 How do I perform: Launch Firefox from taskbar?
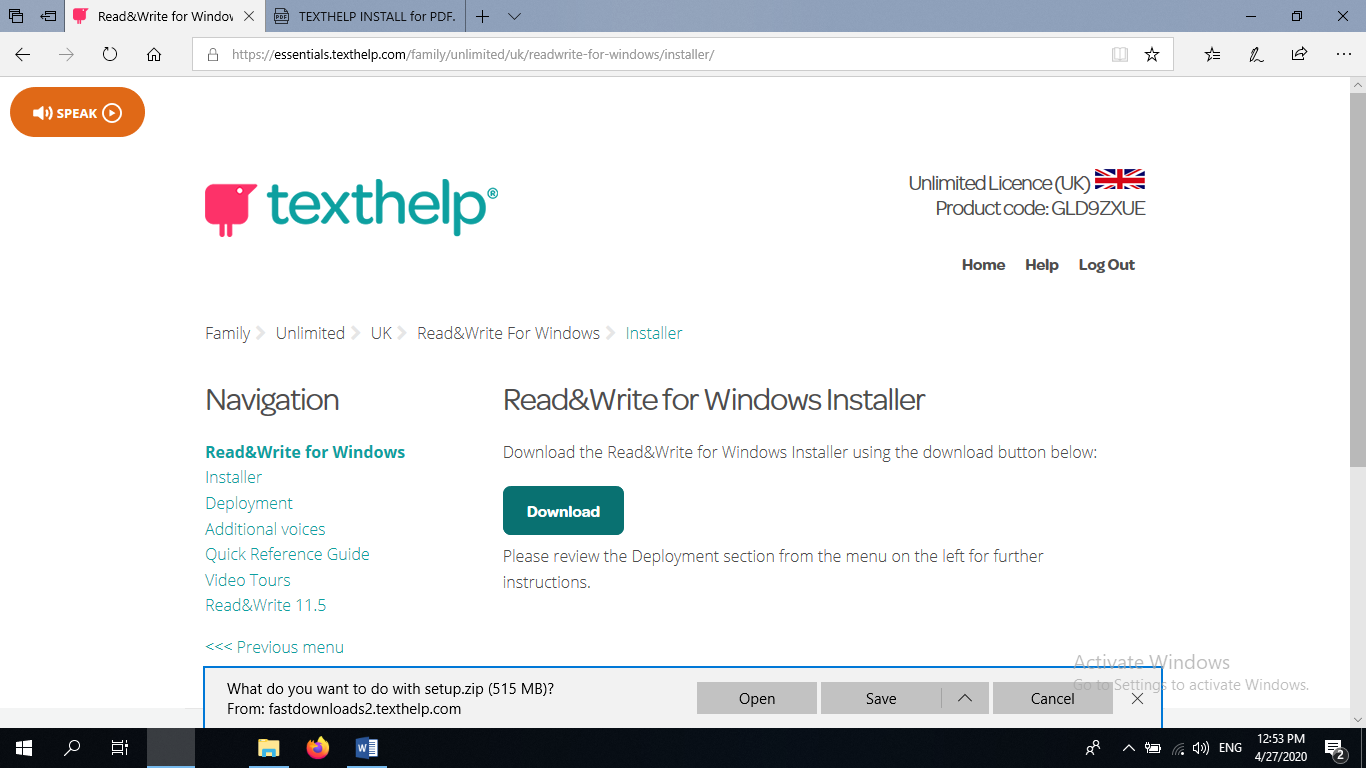pos(318,748)
